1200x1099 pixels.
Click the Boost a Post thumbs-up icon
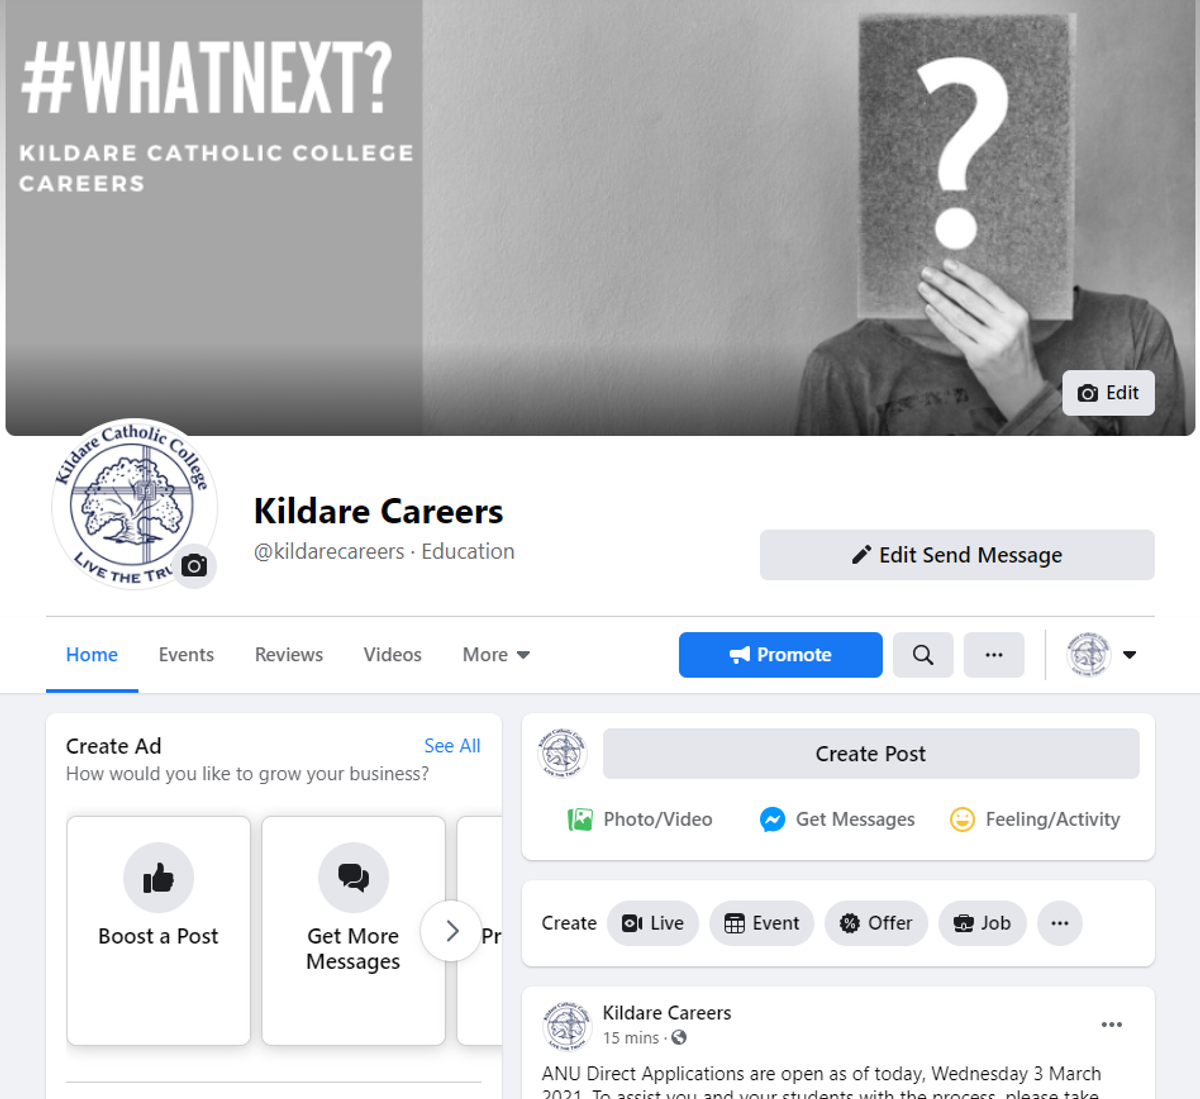(x=158, y=878)
